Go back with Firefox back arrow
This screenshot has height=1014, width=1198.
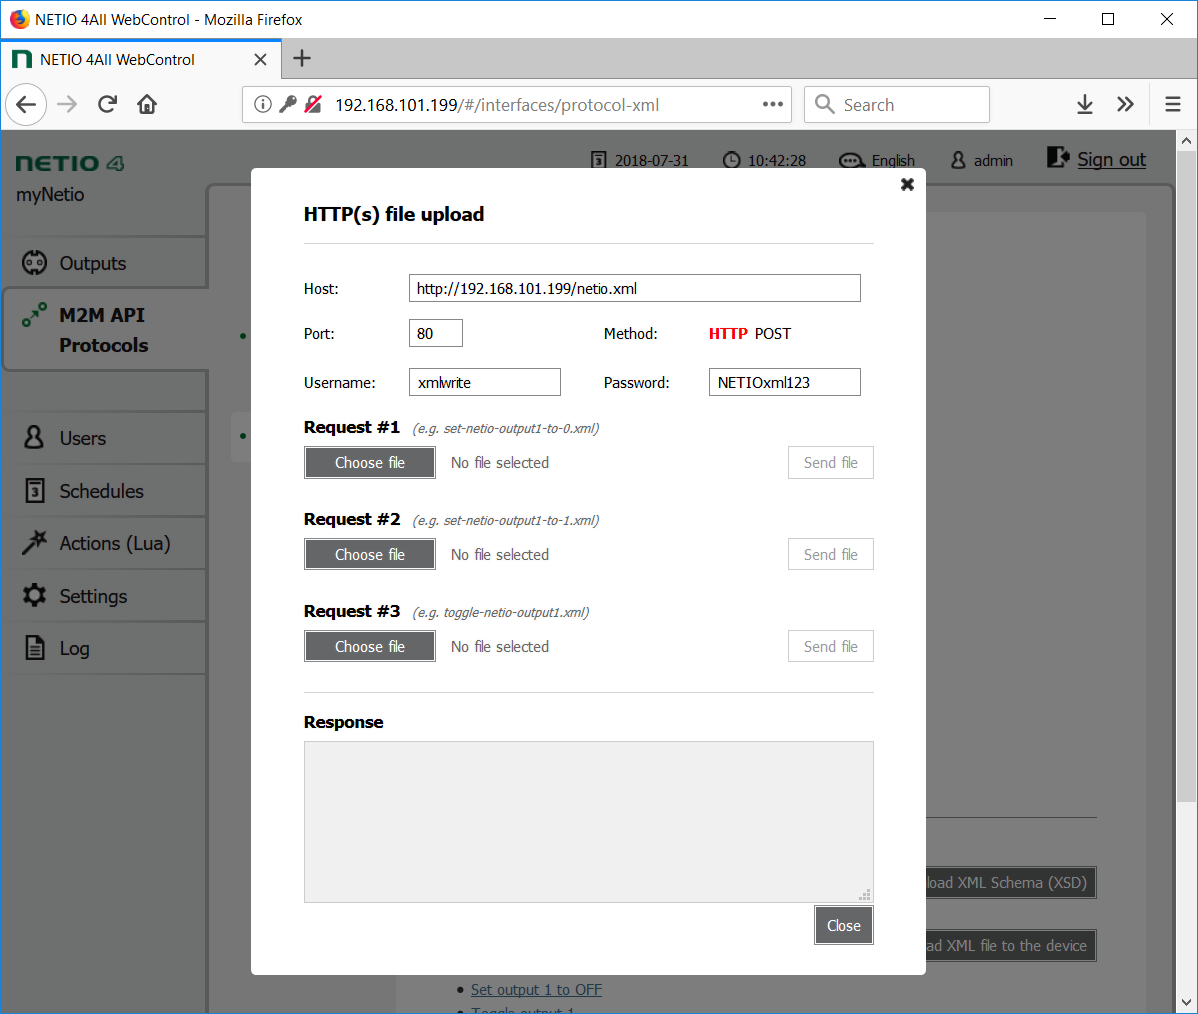click(x=26, y=104)
